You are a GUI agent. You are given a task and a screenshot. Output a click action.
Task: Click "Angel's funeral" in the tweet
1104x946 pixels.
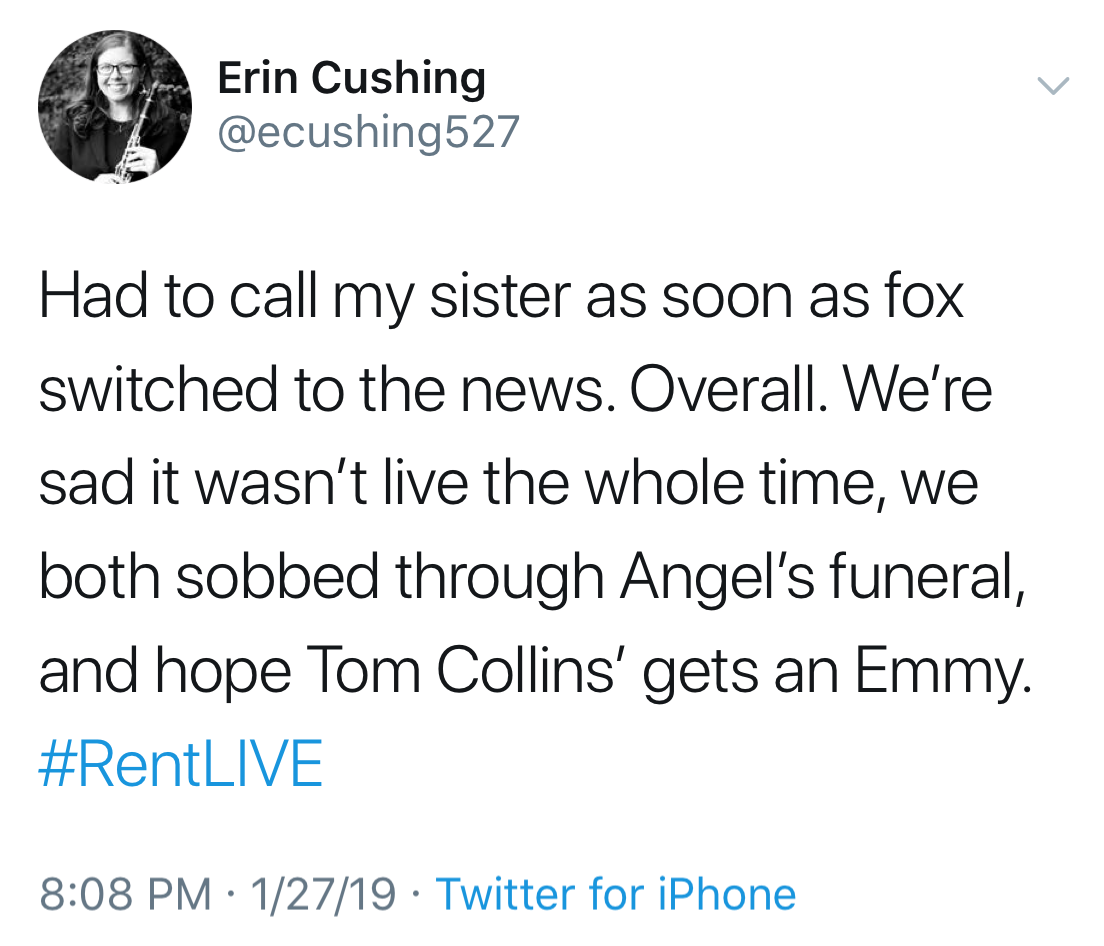(x=822, y=578)
